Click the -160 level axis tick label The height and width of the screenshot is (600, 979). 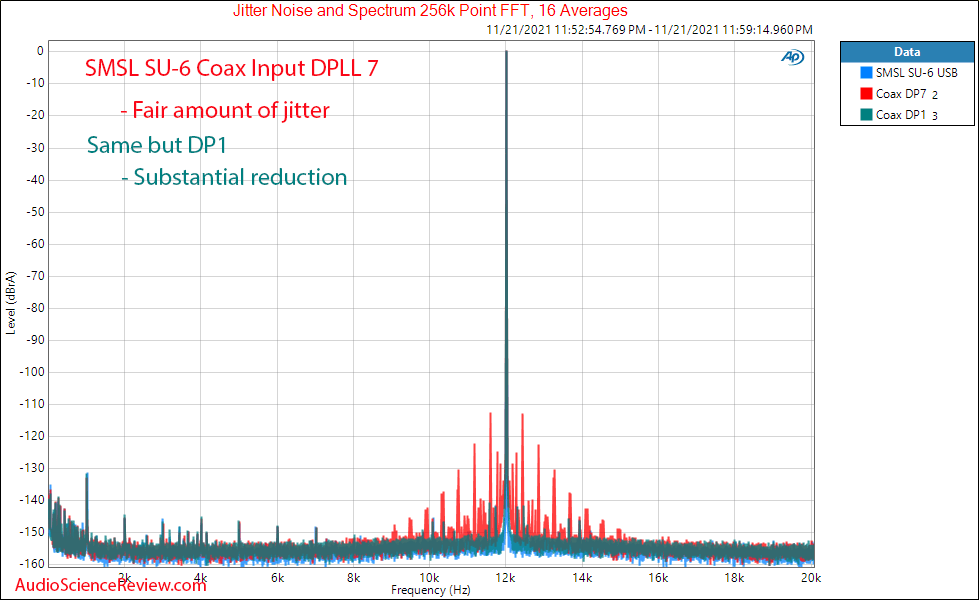click(x=32, y=564)
